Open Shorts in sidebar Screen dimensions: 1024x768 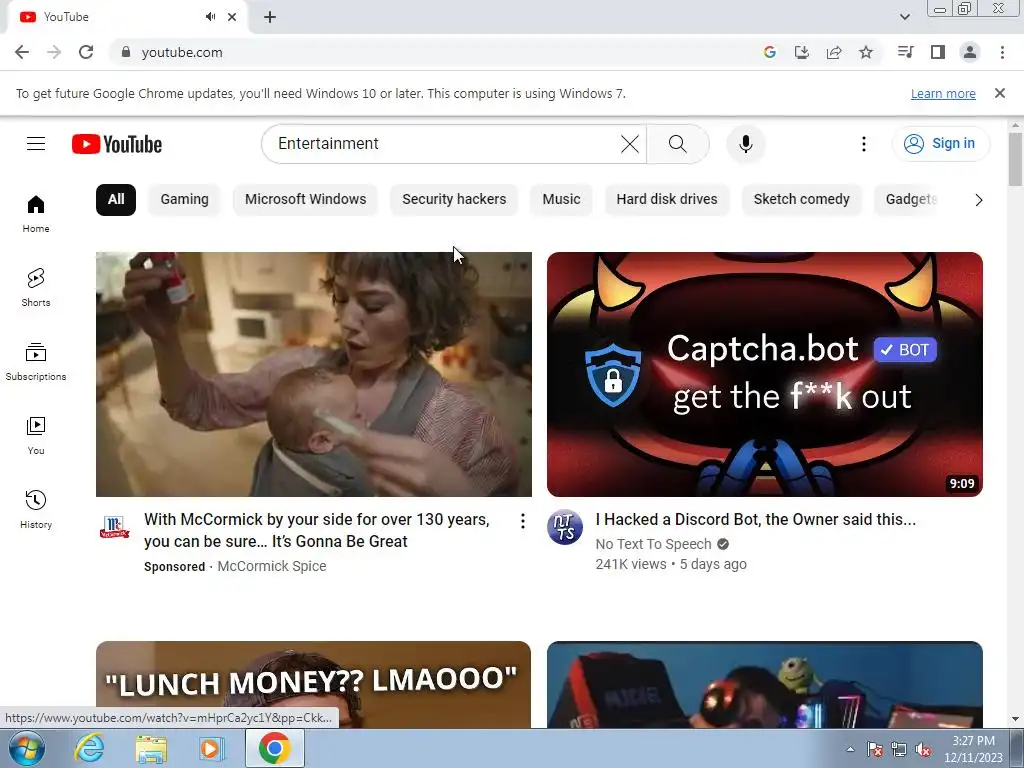pos(36,287)
